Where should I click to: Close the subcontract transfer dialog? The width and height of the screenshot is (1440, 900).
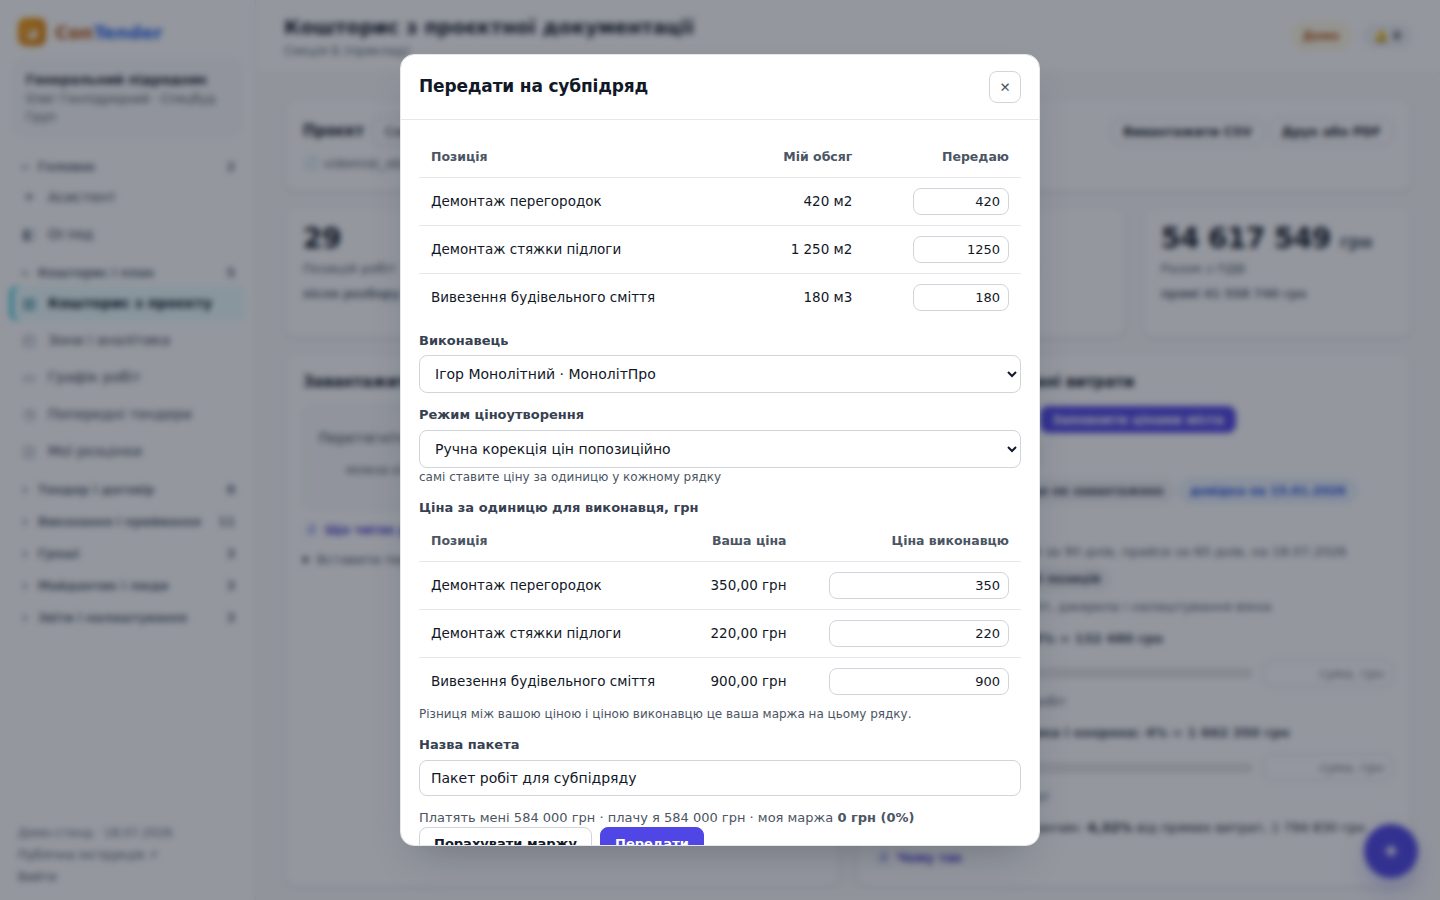pos(1005,87)
